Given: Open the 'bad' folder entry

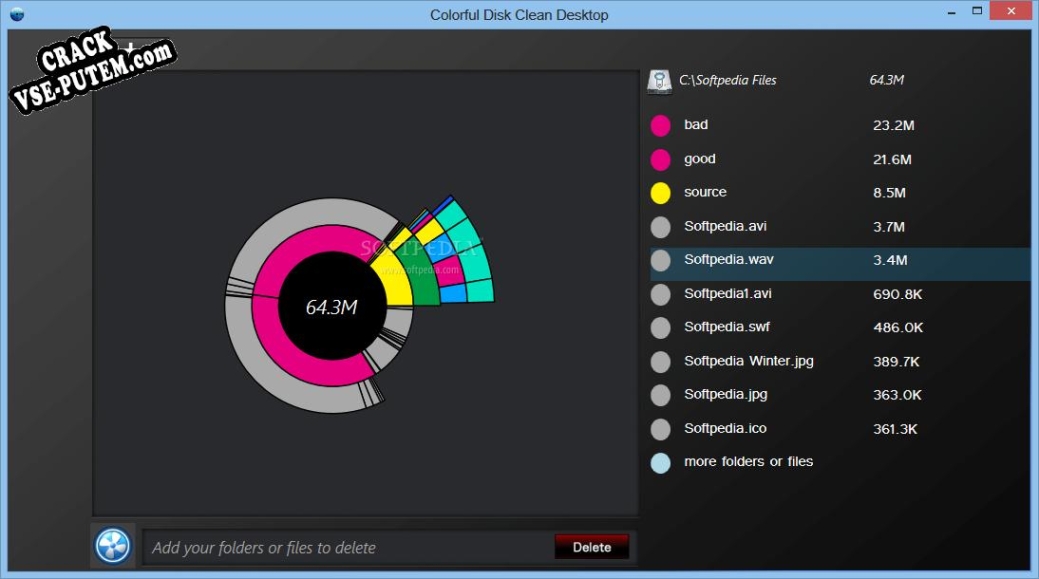Looking at the screenshot, I should coord(696,125).
